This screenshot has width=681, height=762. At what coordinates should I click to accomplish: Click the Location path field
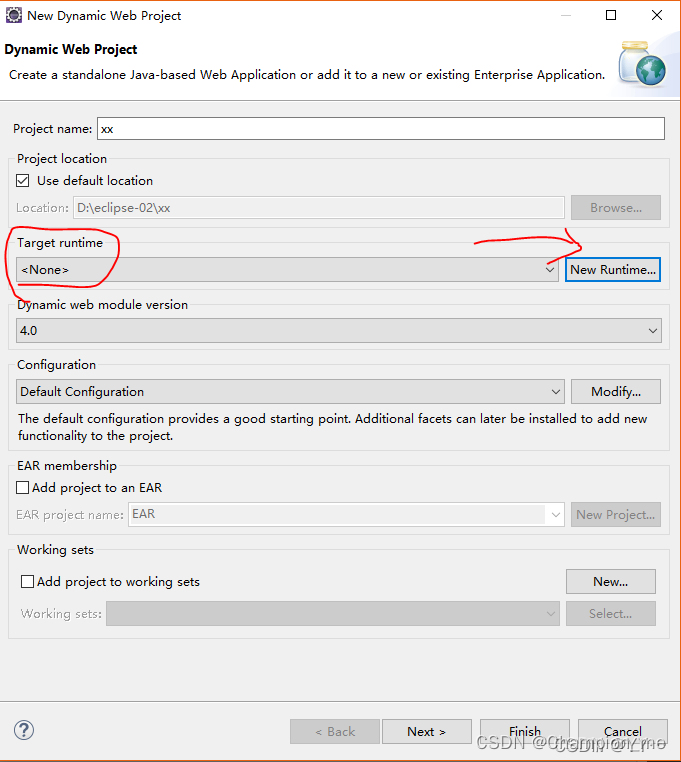click(319, 208)
